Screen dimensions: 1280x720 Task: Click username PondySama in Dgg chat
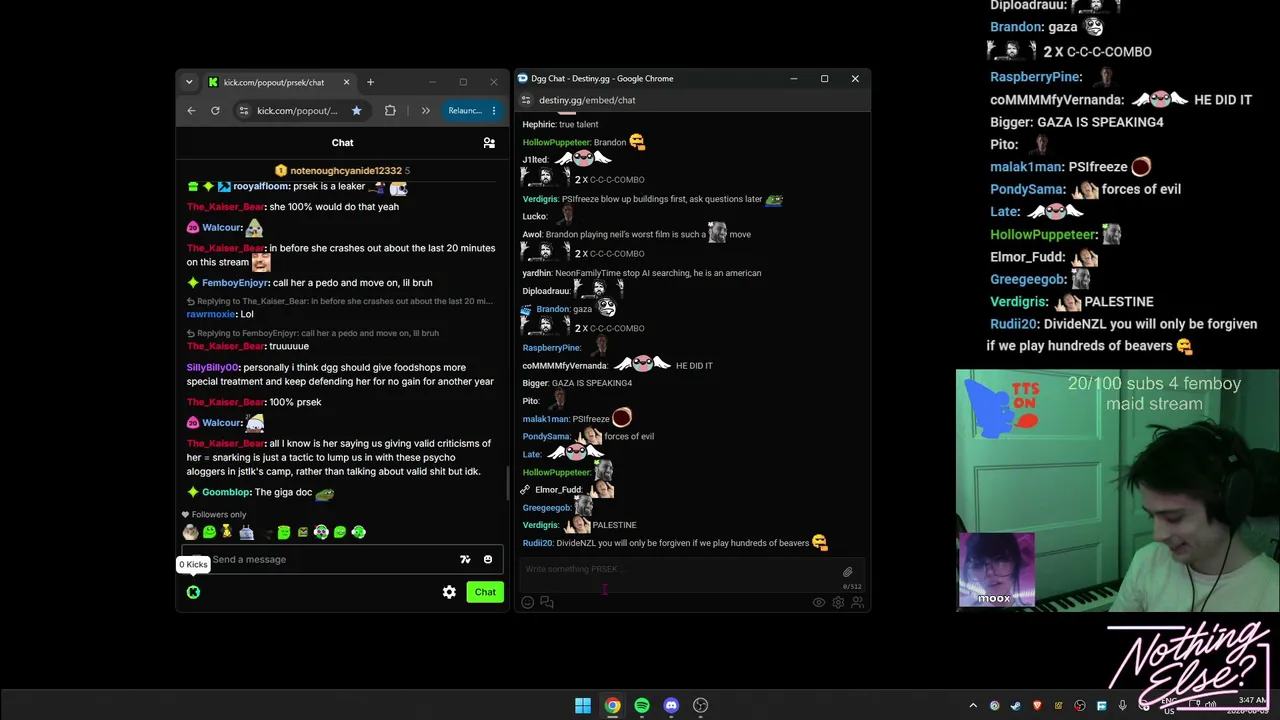546,436
